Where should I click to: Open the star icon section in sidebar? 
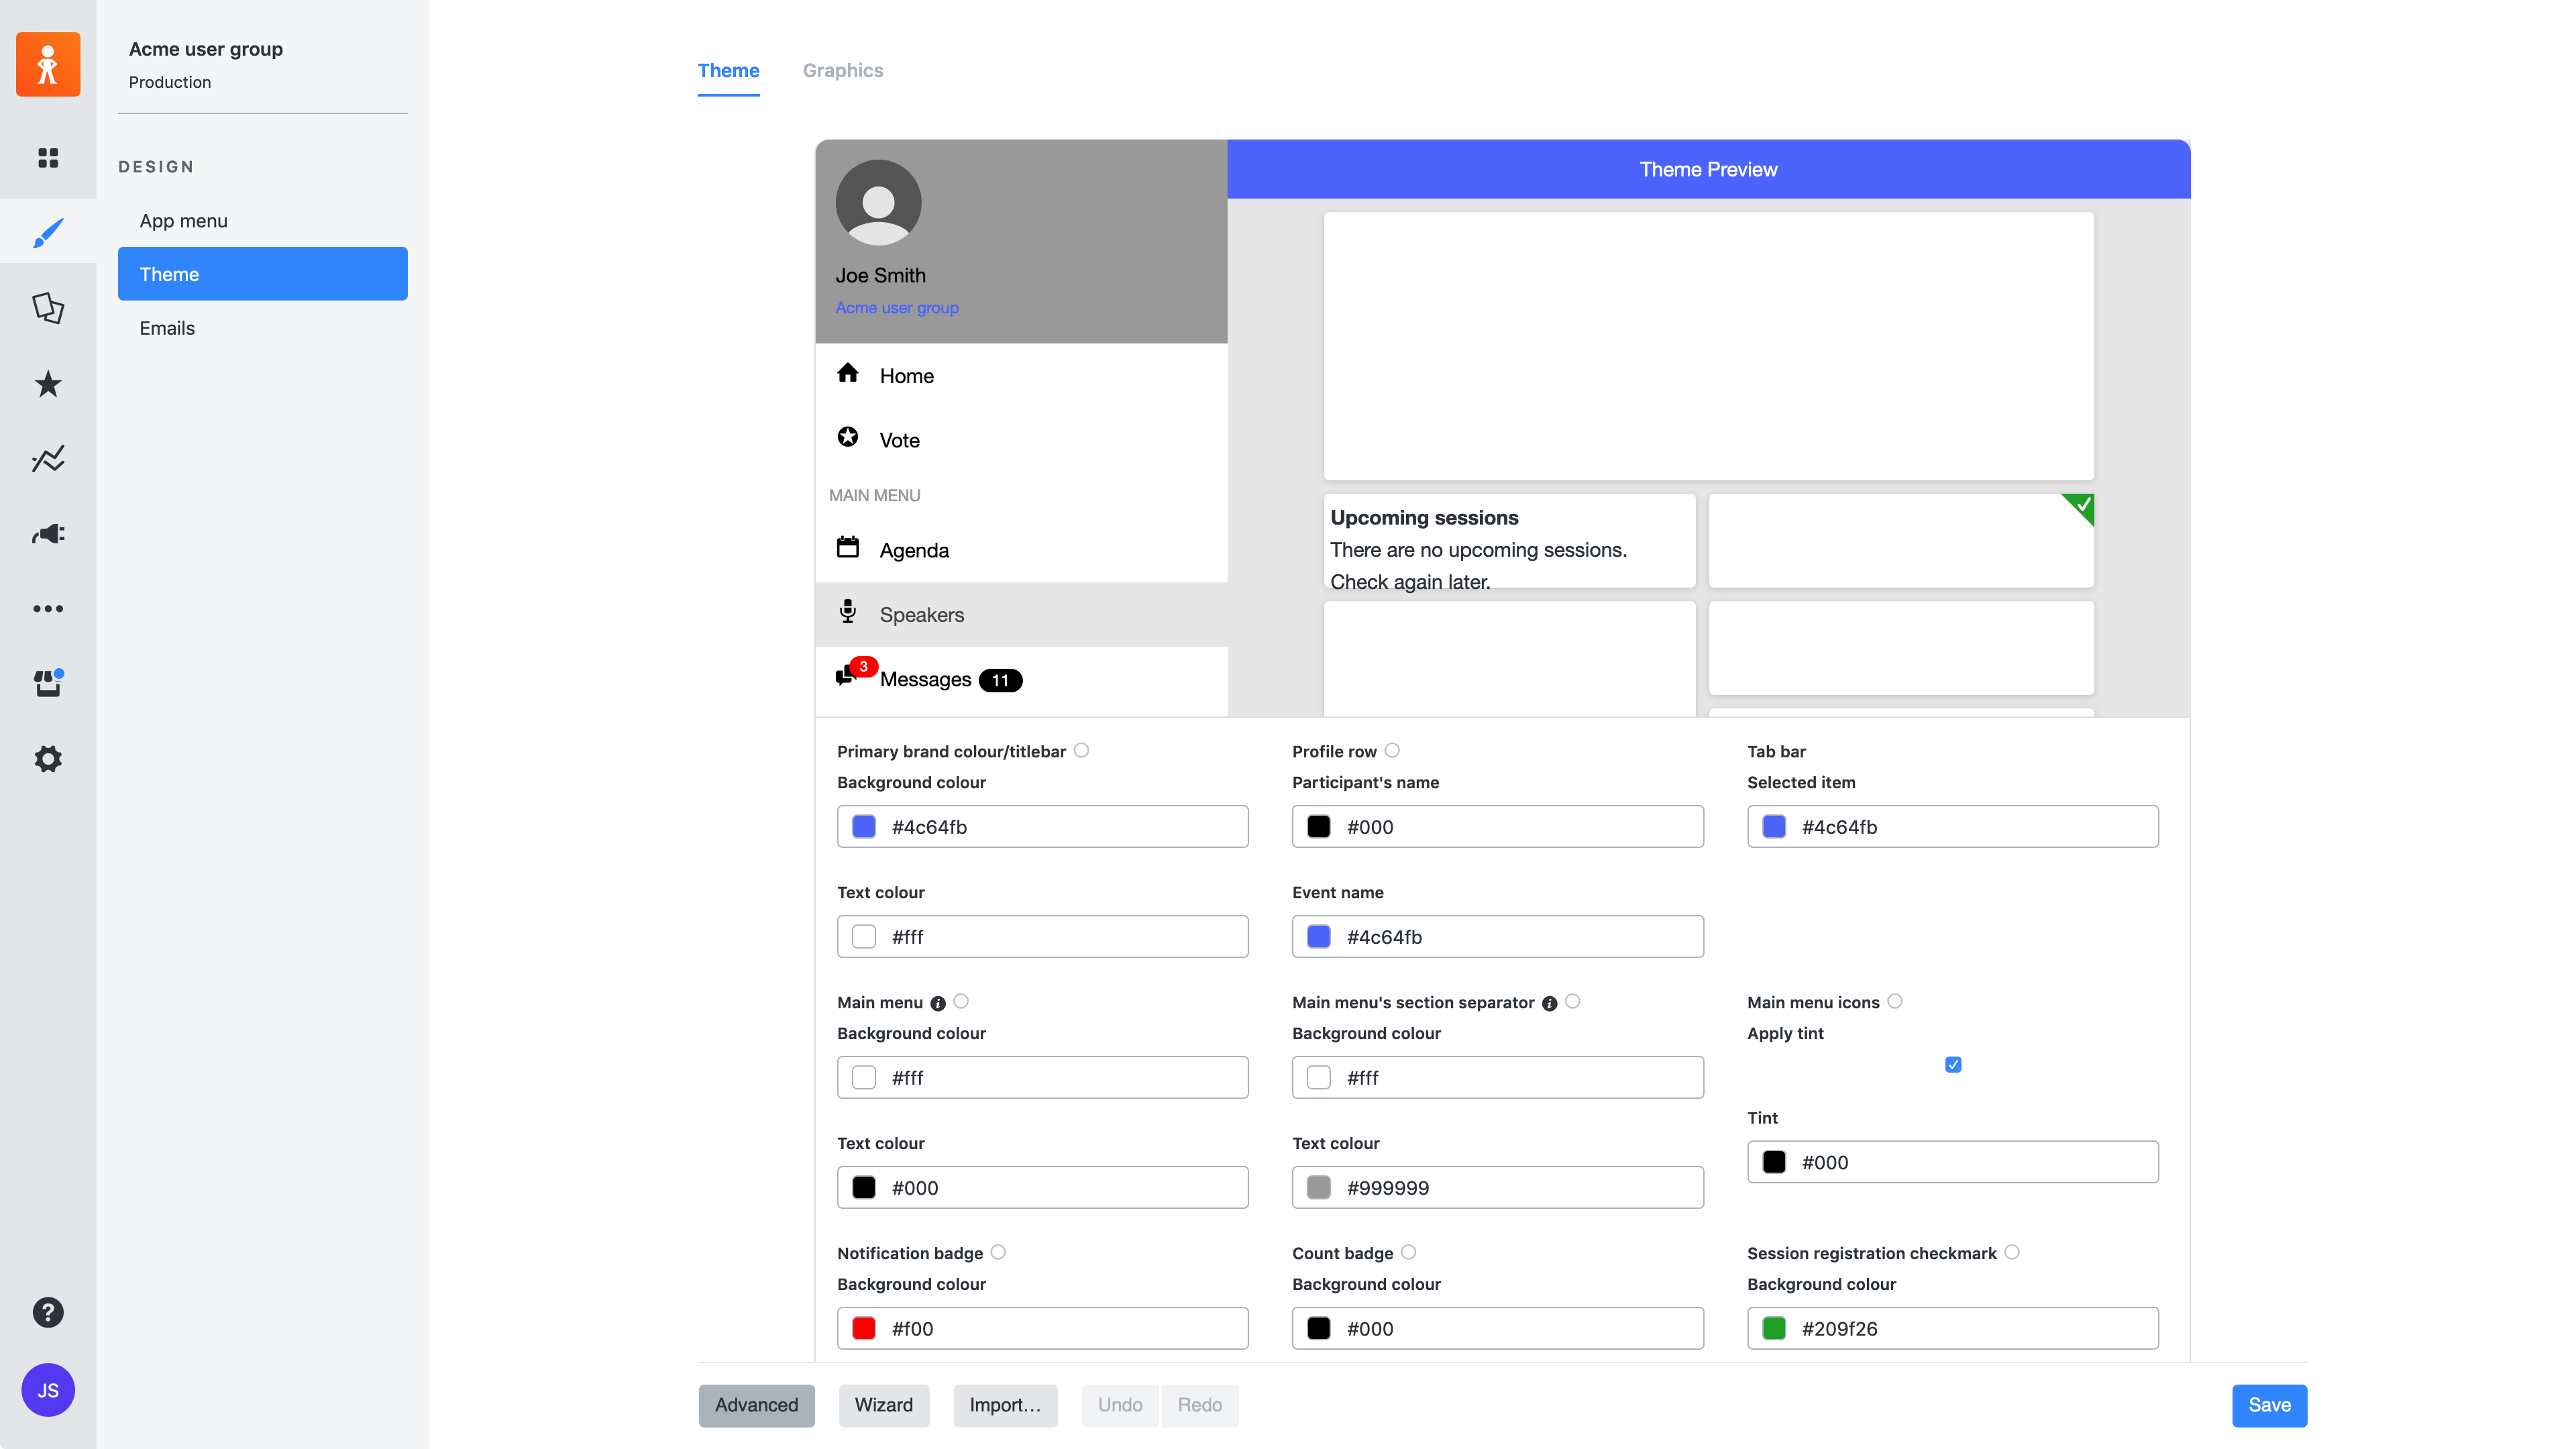[x=48, y=384]
